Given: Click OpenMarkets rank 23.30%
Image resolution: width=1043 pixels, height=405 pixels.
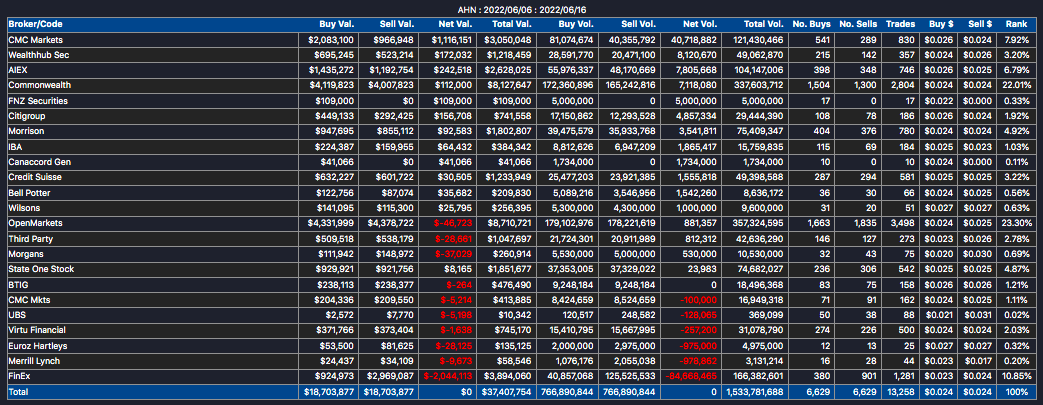Looking at the screenshot, I should (x=1017, y=223).
